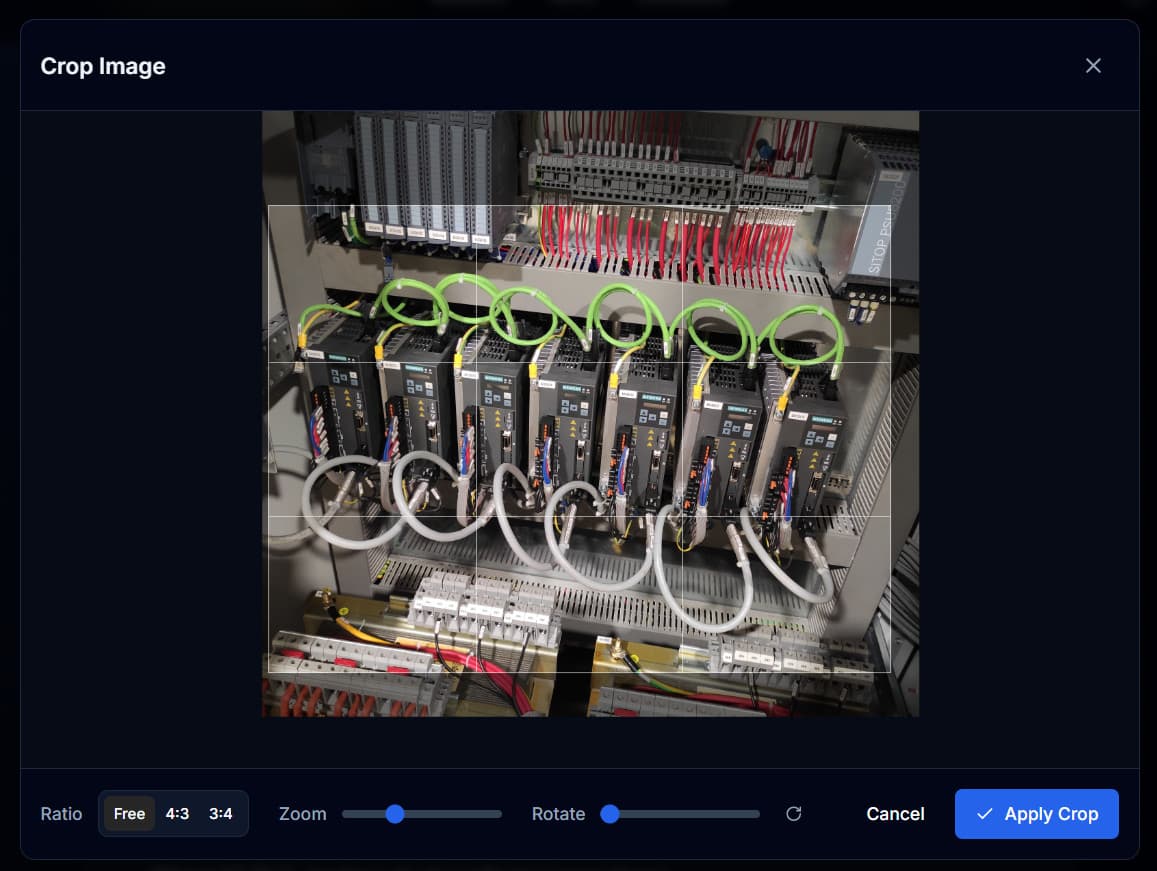The height and width of the screenshot is (871, 1157).
Task: Click the reset rotation icon
Action: pyautogui.click(x=794, y=814)
